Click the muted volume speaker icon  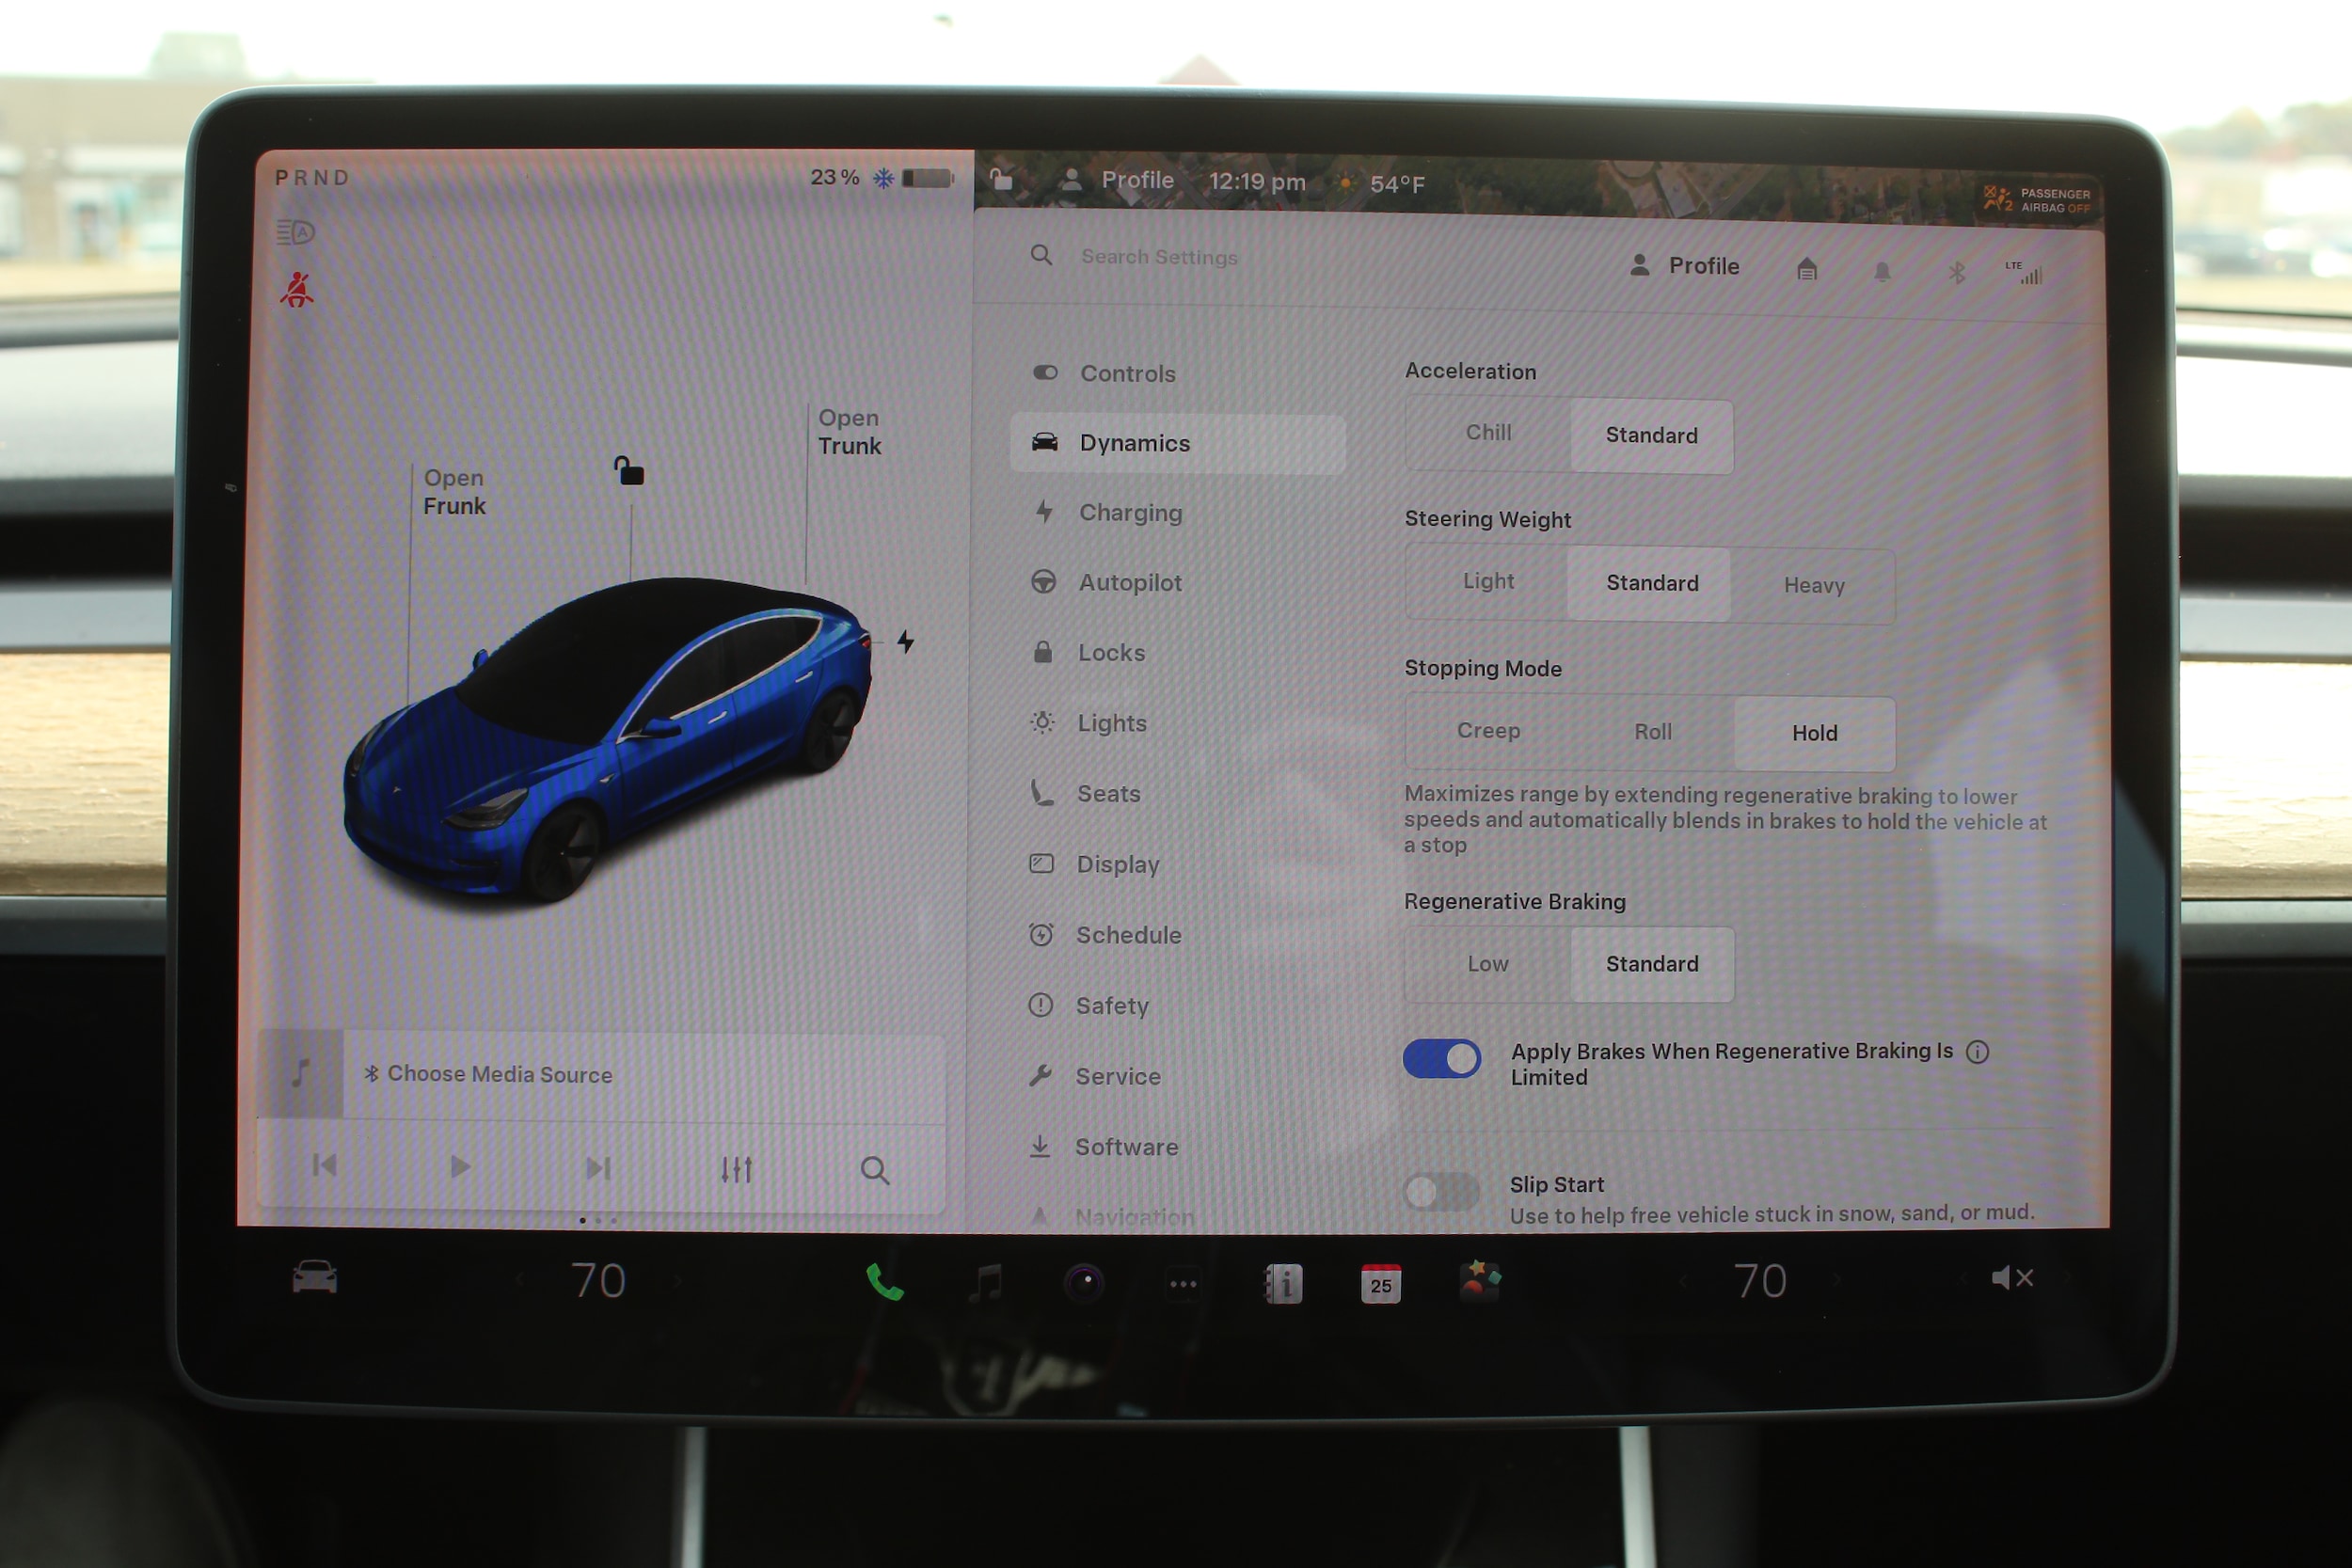pyautogui.click(x=2011, y=1278)
